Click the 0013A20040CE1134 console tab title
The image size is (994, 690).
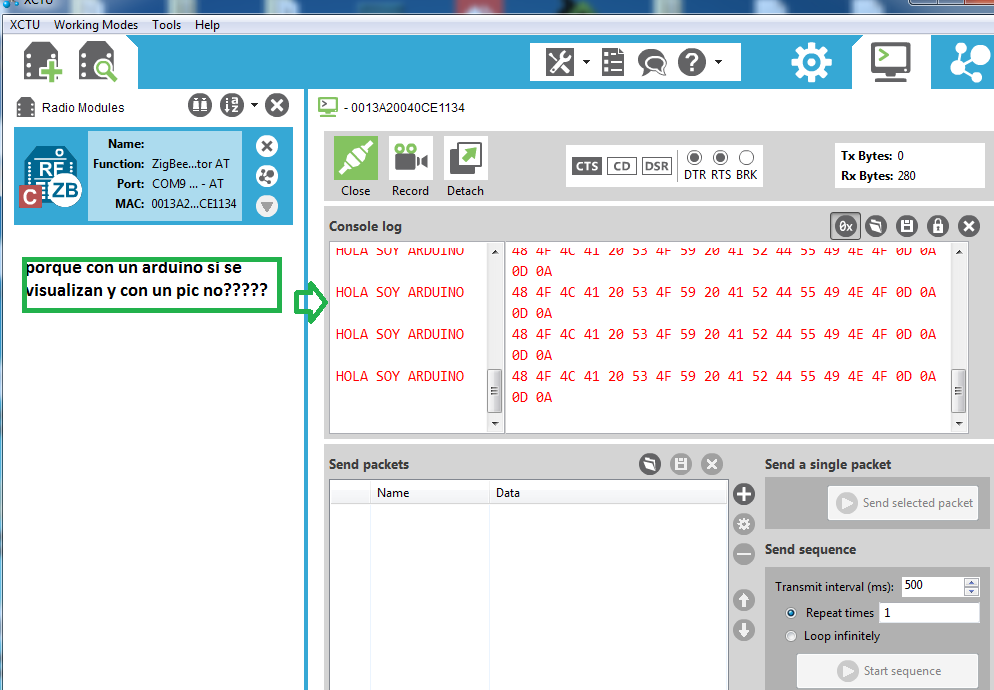pos(408,108)
